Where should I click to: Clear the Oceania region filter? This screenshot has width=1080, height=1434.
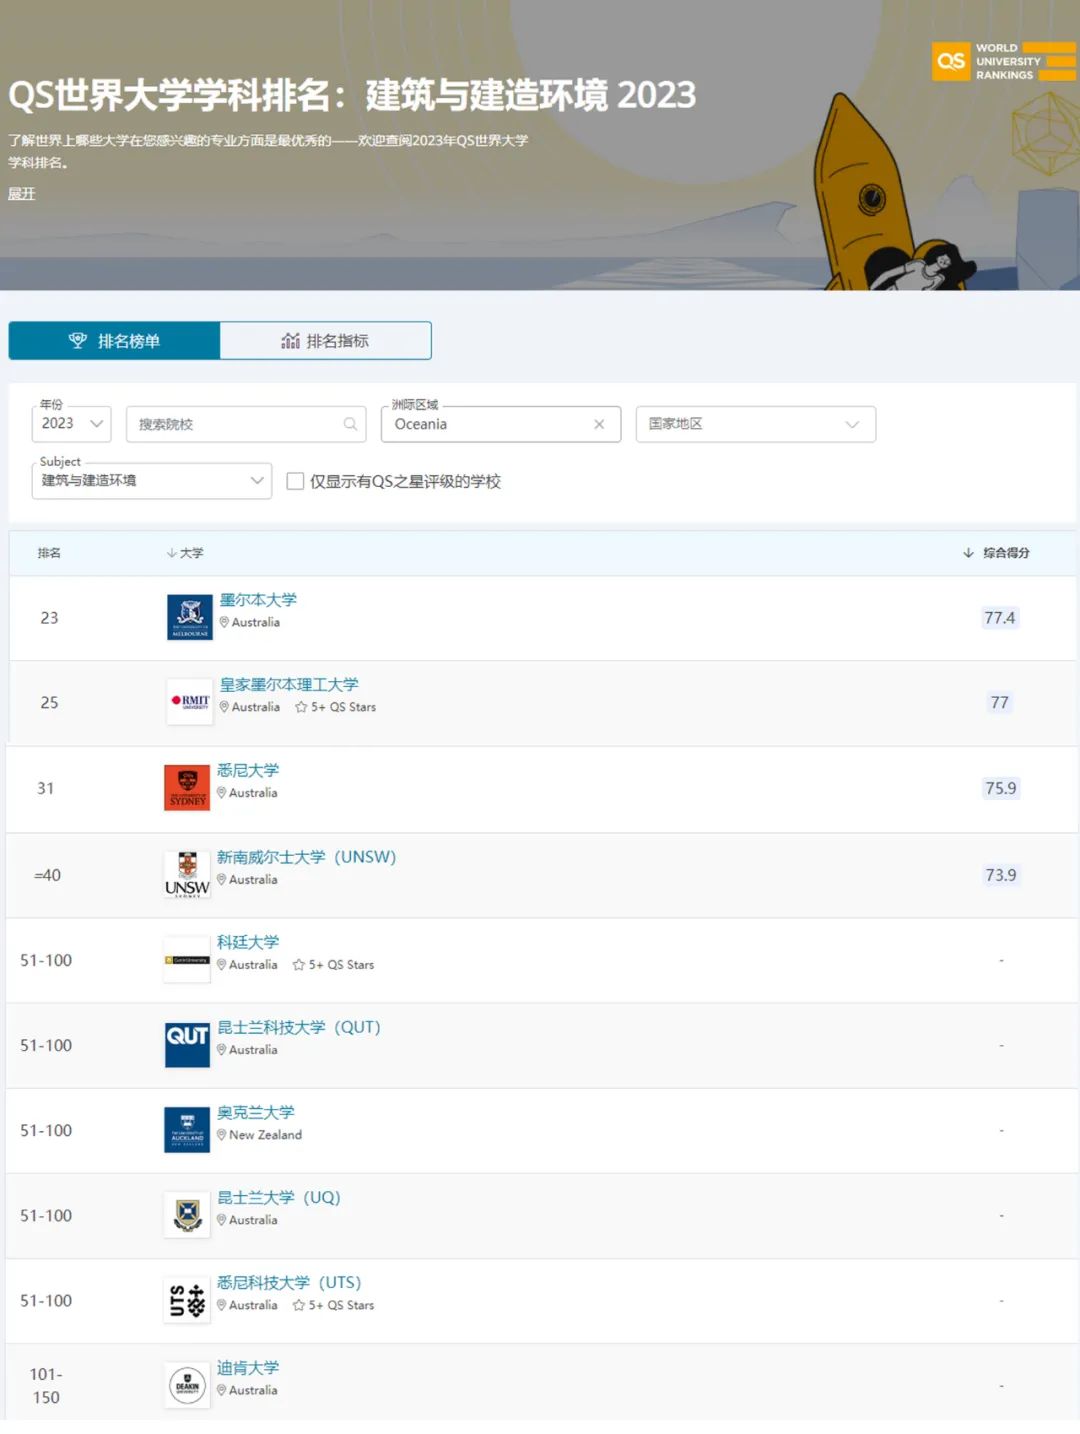pos(599,424)
